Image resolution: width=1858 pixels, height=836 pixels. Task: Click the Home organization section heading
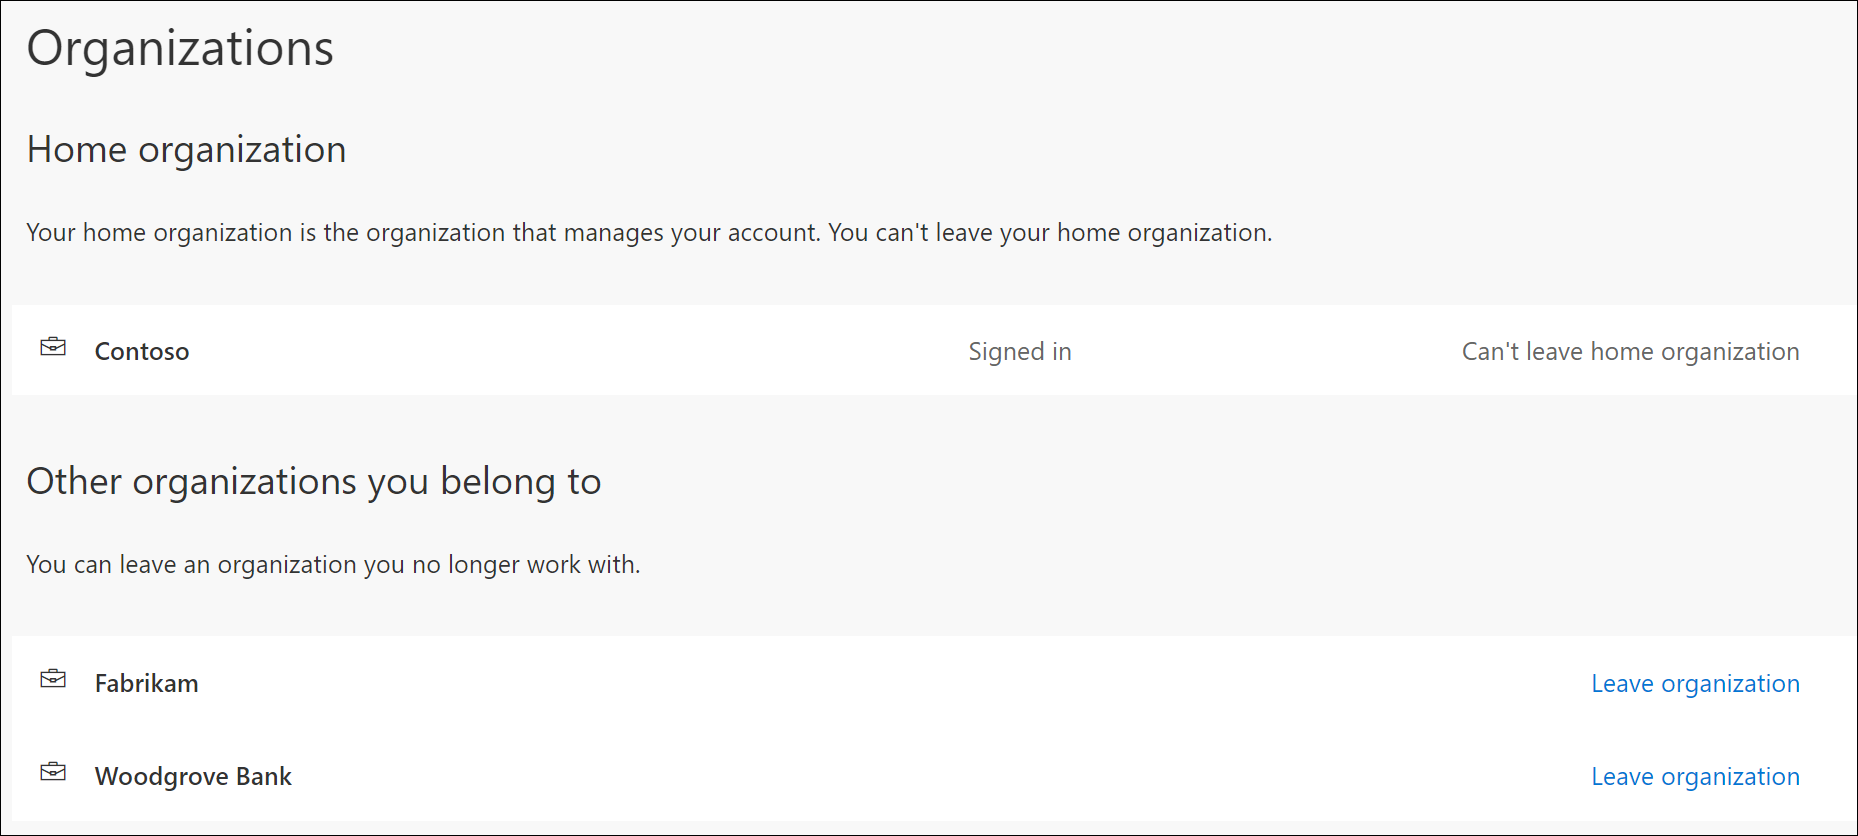pos(186,149)
